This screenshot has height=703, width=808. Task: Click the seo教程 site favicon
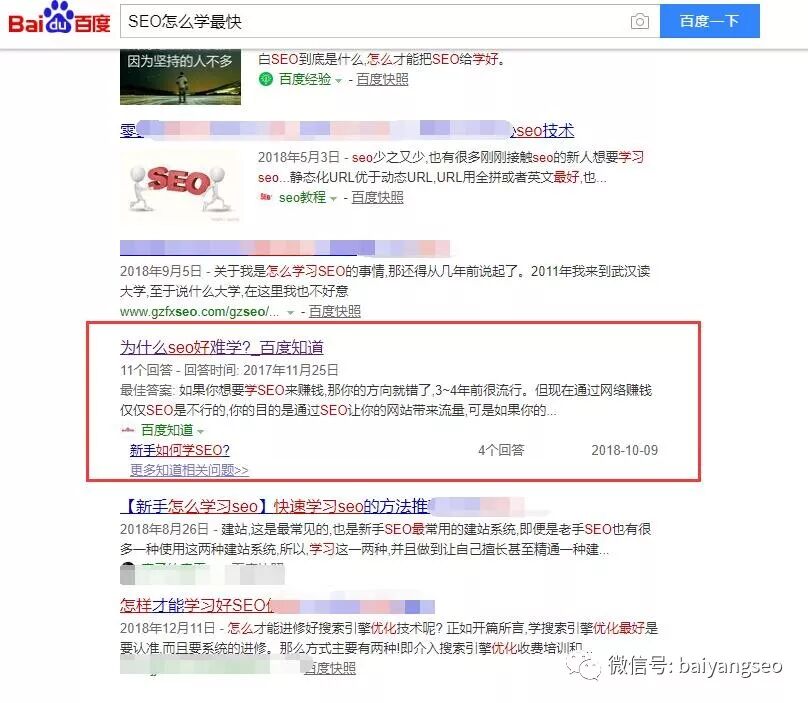265,197
